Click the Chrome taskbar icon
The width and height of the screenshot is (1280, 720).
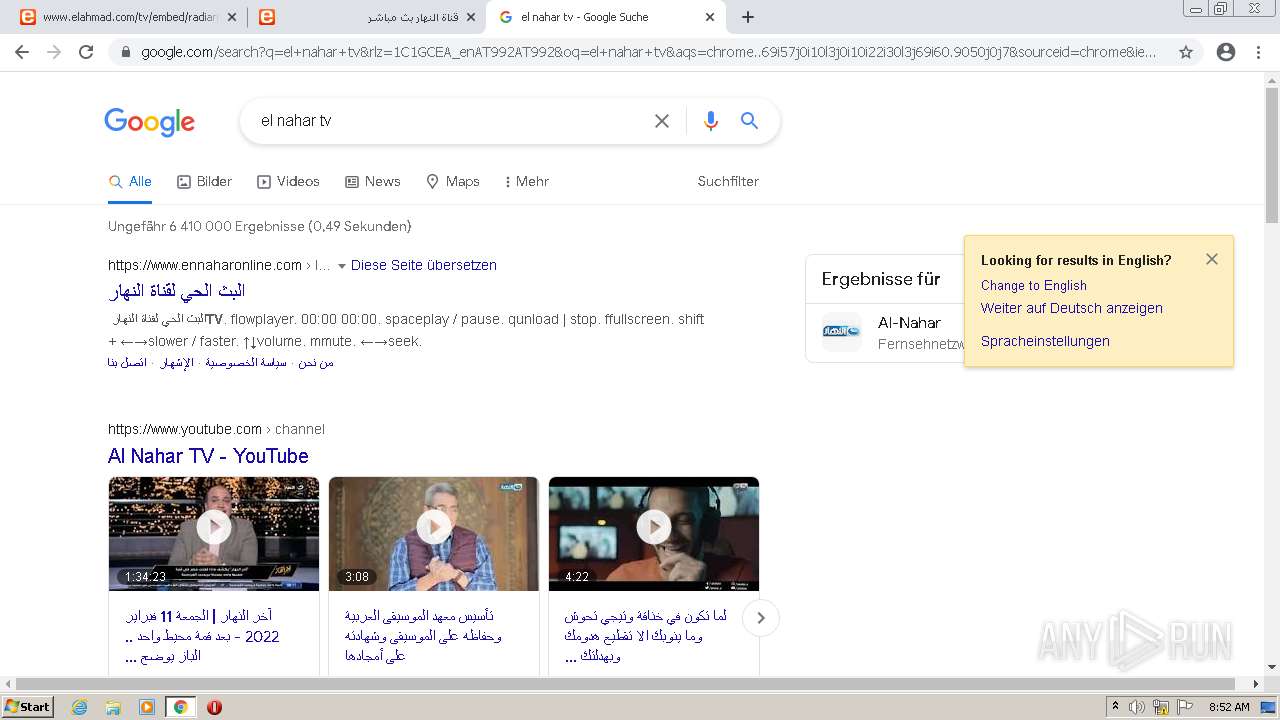click(180, 707)
